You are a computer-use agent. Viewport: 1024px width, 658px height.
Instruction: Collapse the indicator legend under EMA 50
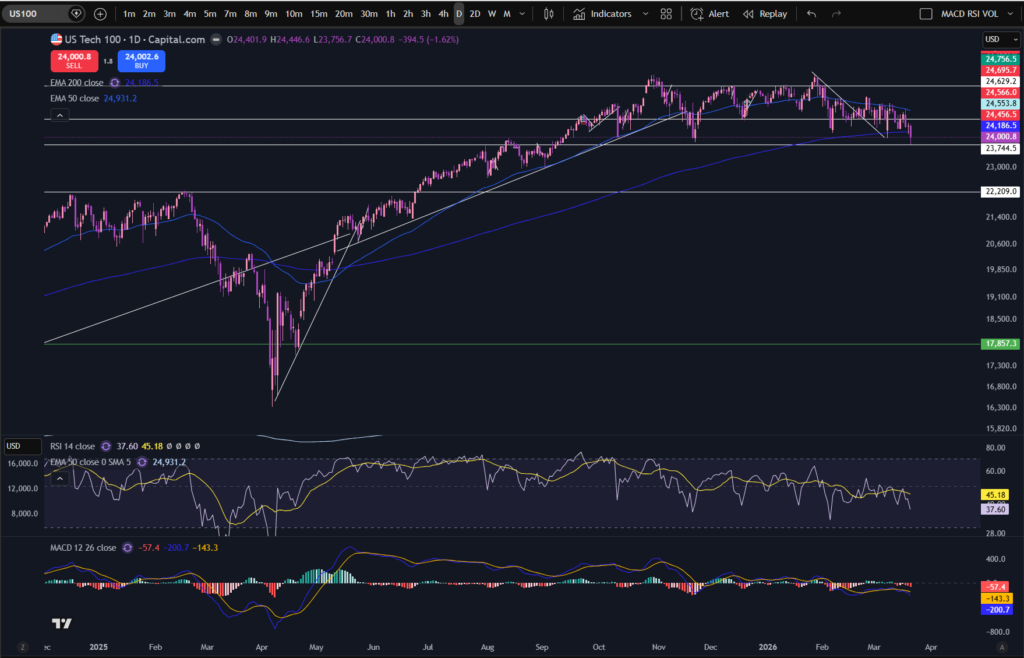tap(59, 116)
